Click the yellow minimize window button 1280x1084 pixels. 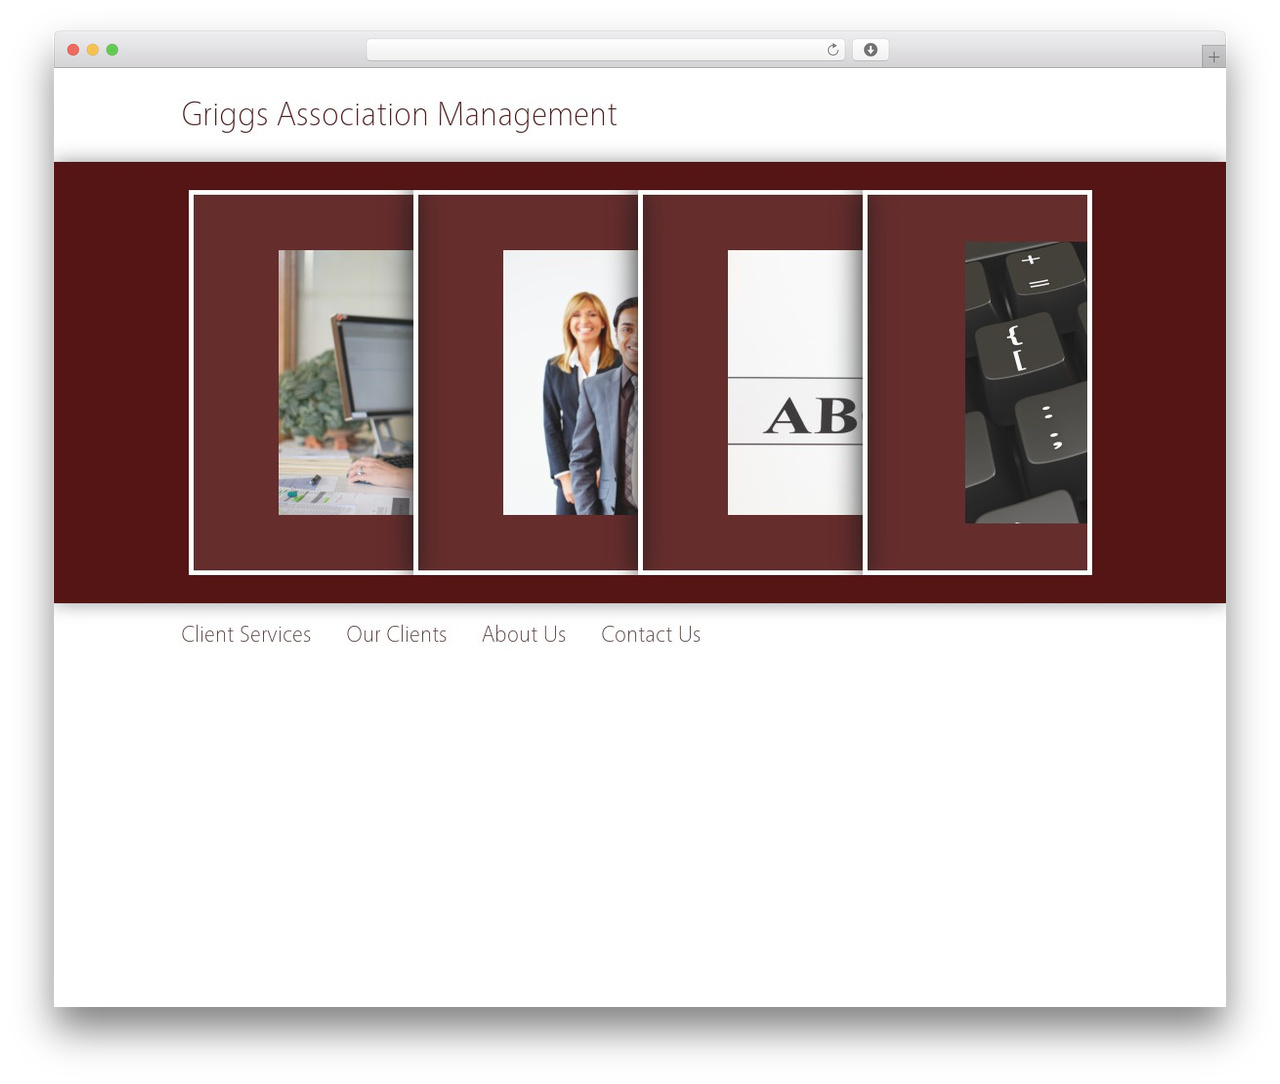(92, 50)
